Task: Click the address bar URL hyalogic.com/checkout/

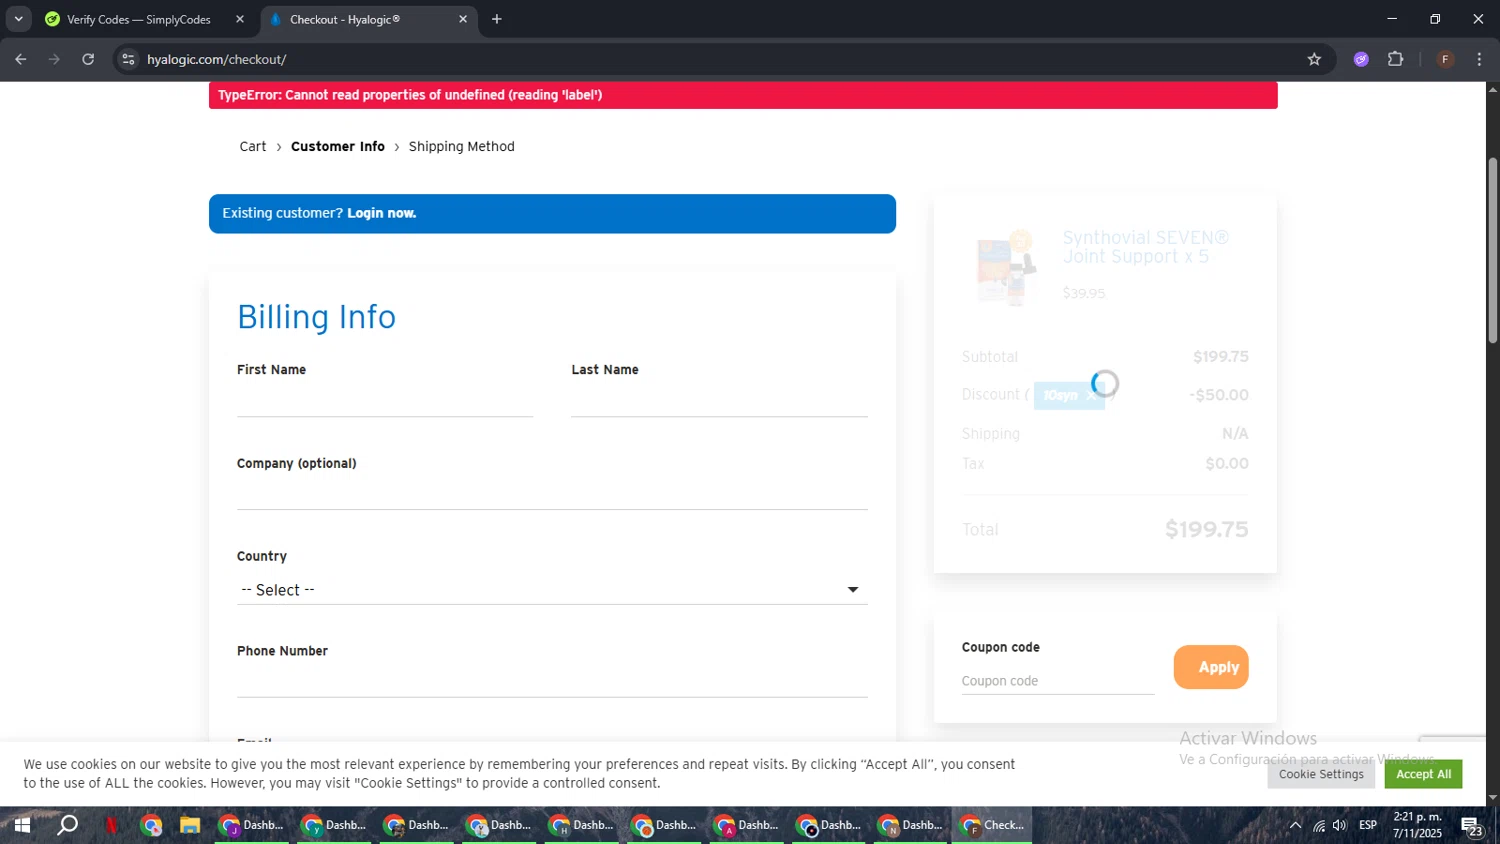Action: coord(217,59)
